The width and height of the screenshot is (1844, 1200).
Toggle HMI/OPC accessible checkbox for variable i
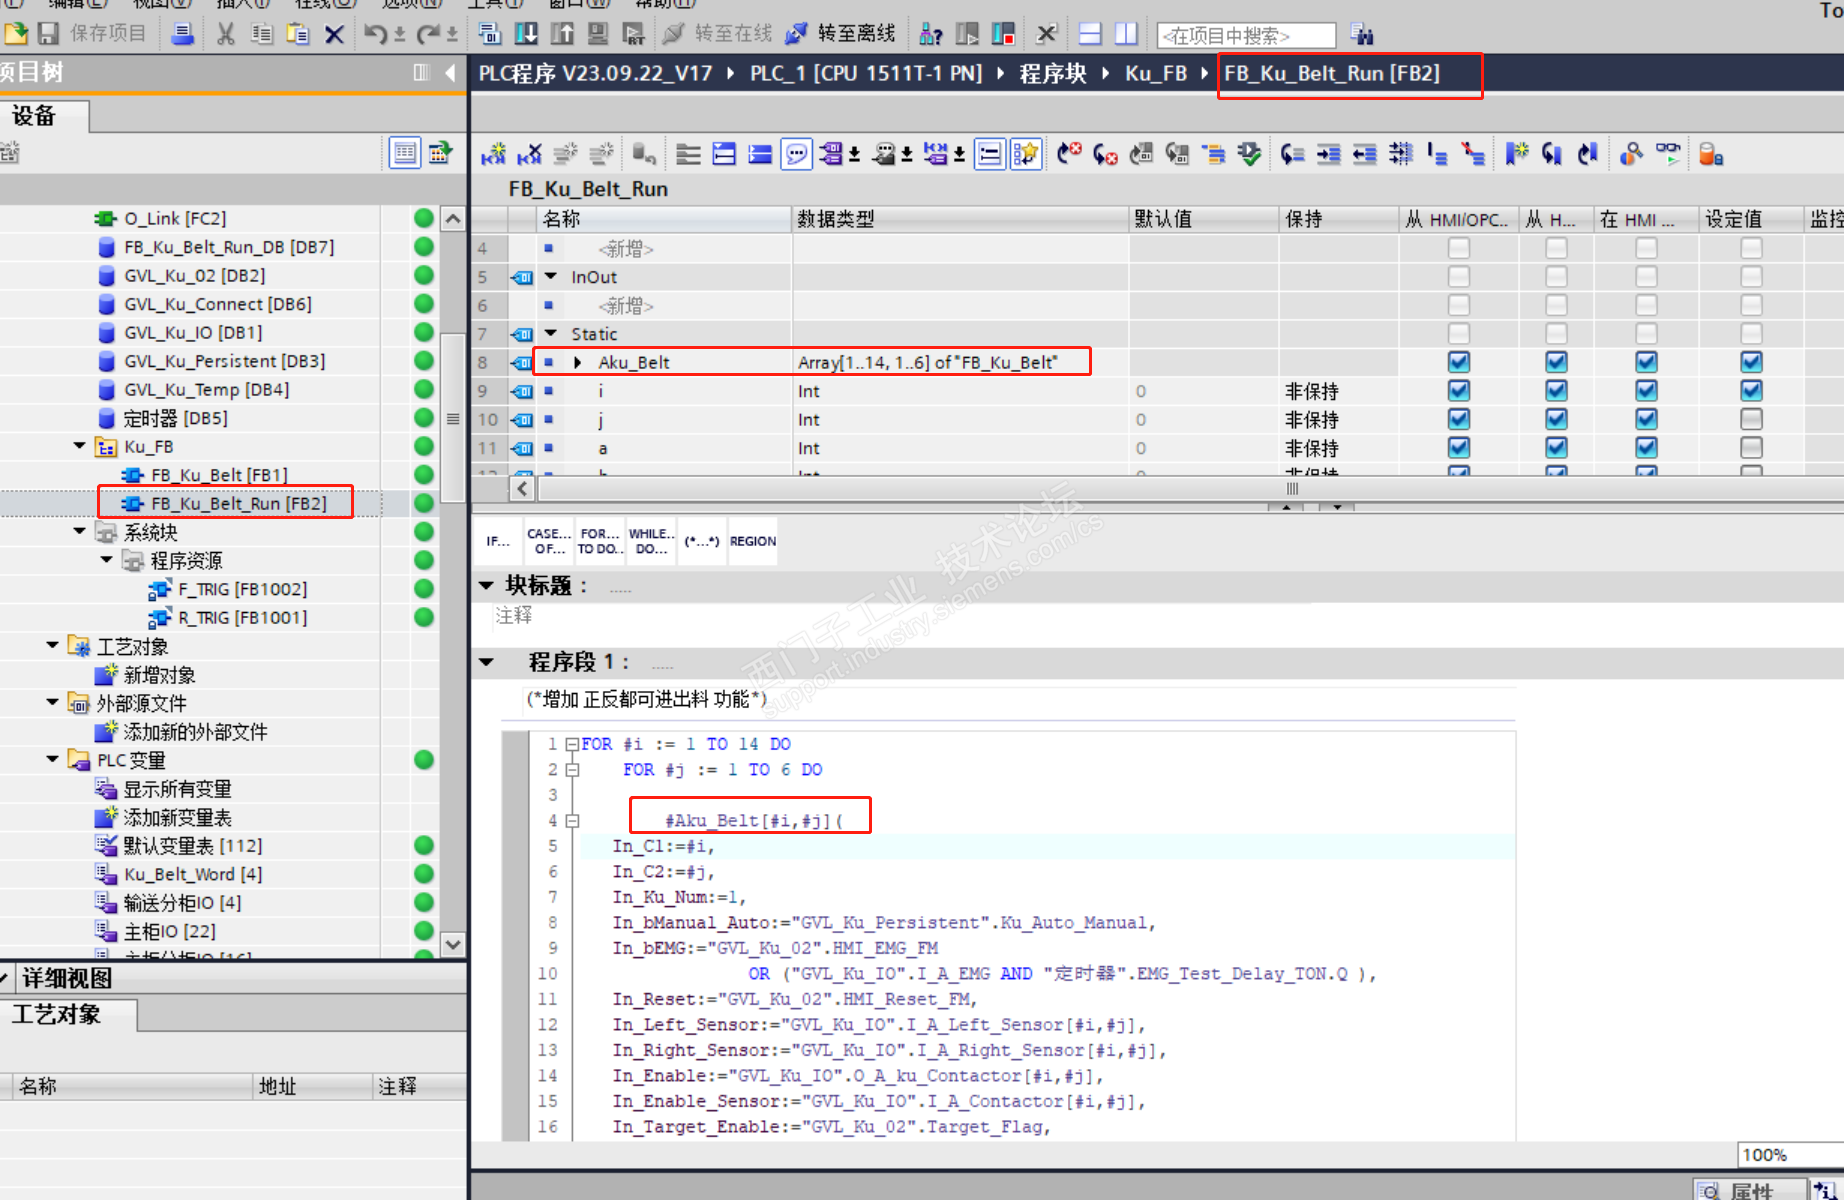point(1459,391)
